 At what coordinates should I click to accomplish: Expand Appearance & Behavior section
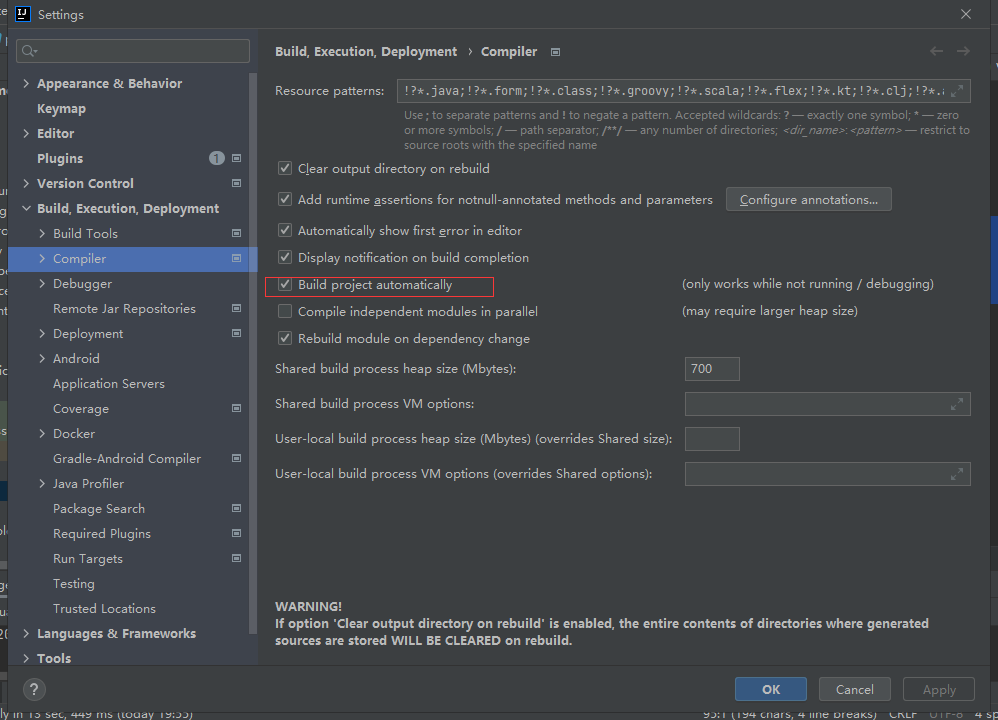click(x=26, y=83)
